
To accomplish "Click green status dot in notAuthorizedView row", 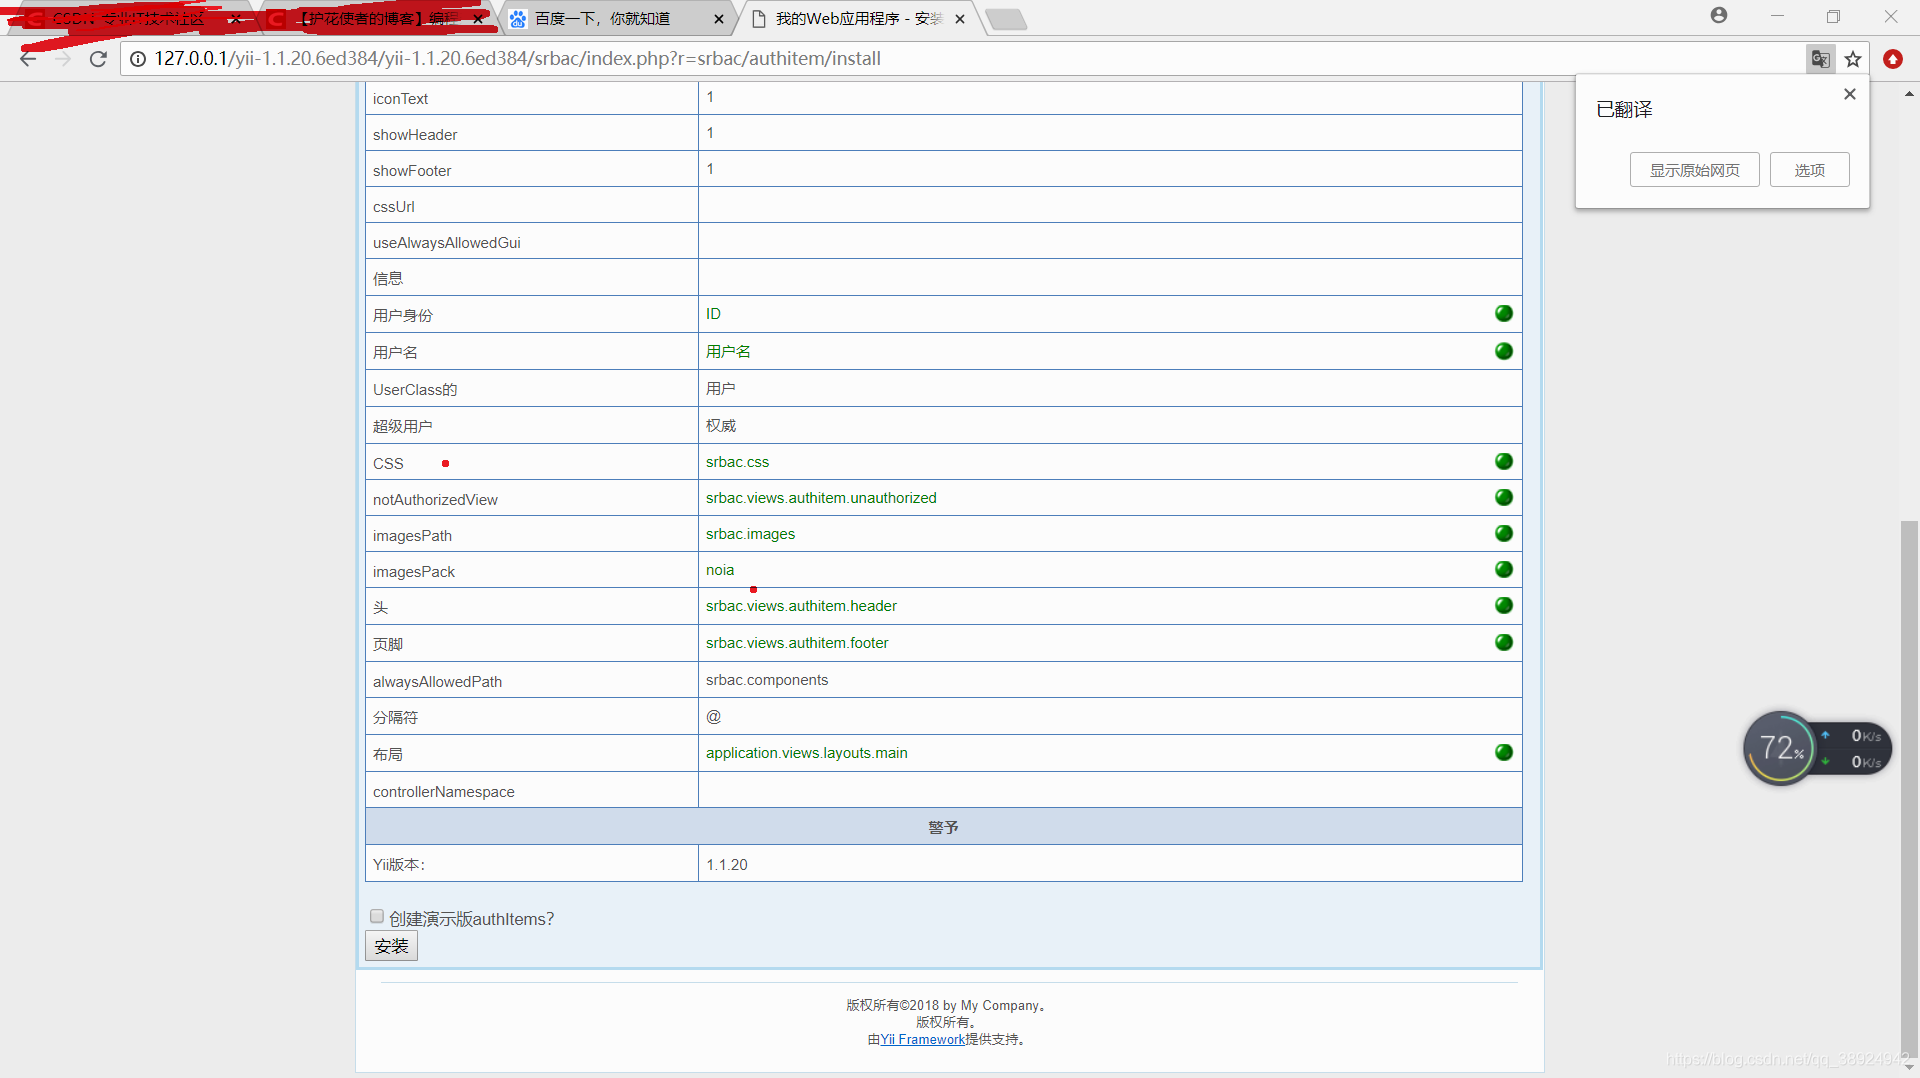I will click(x=1504, y=497).
